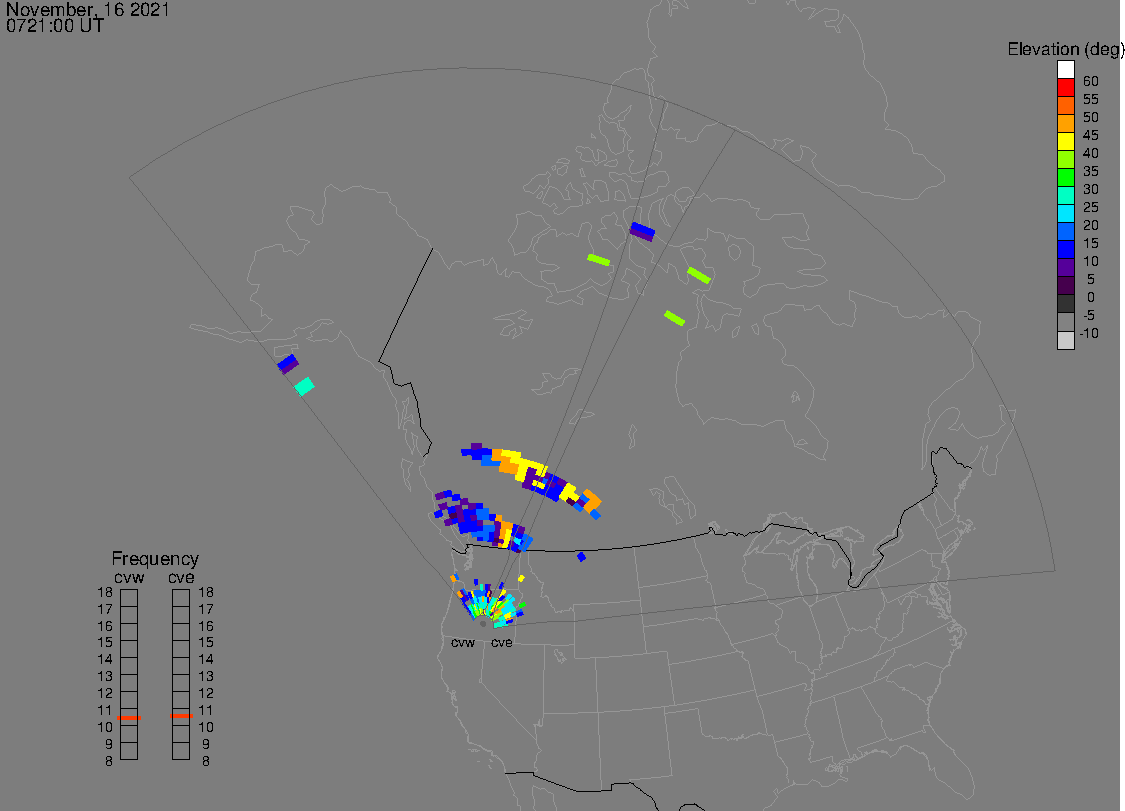Click the '16' label right of the cve column
The width and height of the screenshot is (1125, 811).
click(x=206, y=626)
